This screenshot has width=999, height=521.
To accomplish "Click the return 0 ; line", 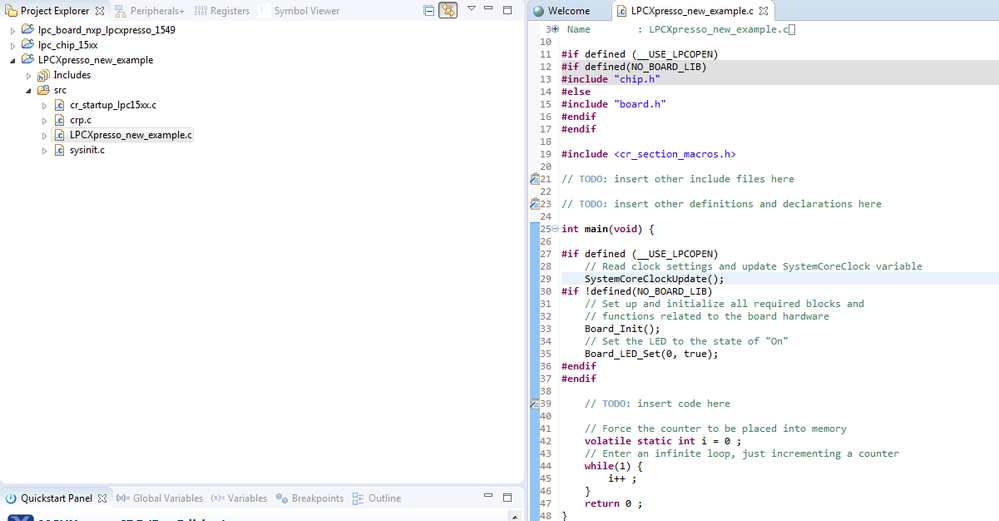I will [613, 503].
